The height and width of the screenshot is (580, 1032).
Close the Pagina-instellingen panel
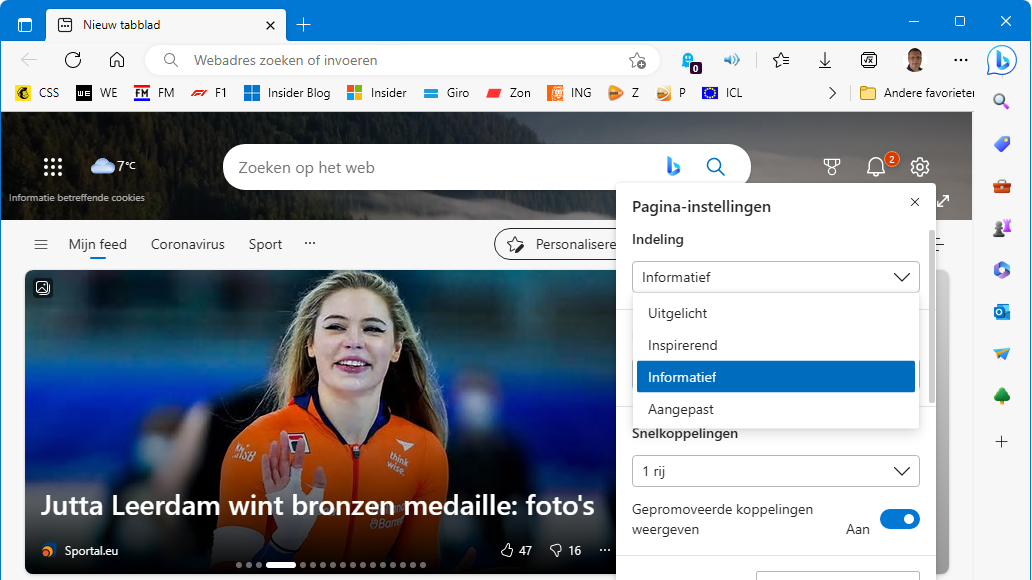pyautogui.click(x=915, y=202)
